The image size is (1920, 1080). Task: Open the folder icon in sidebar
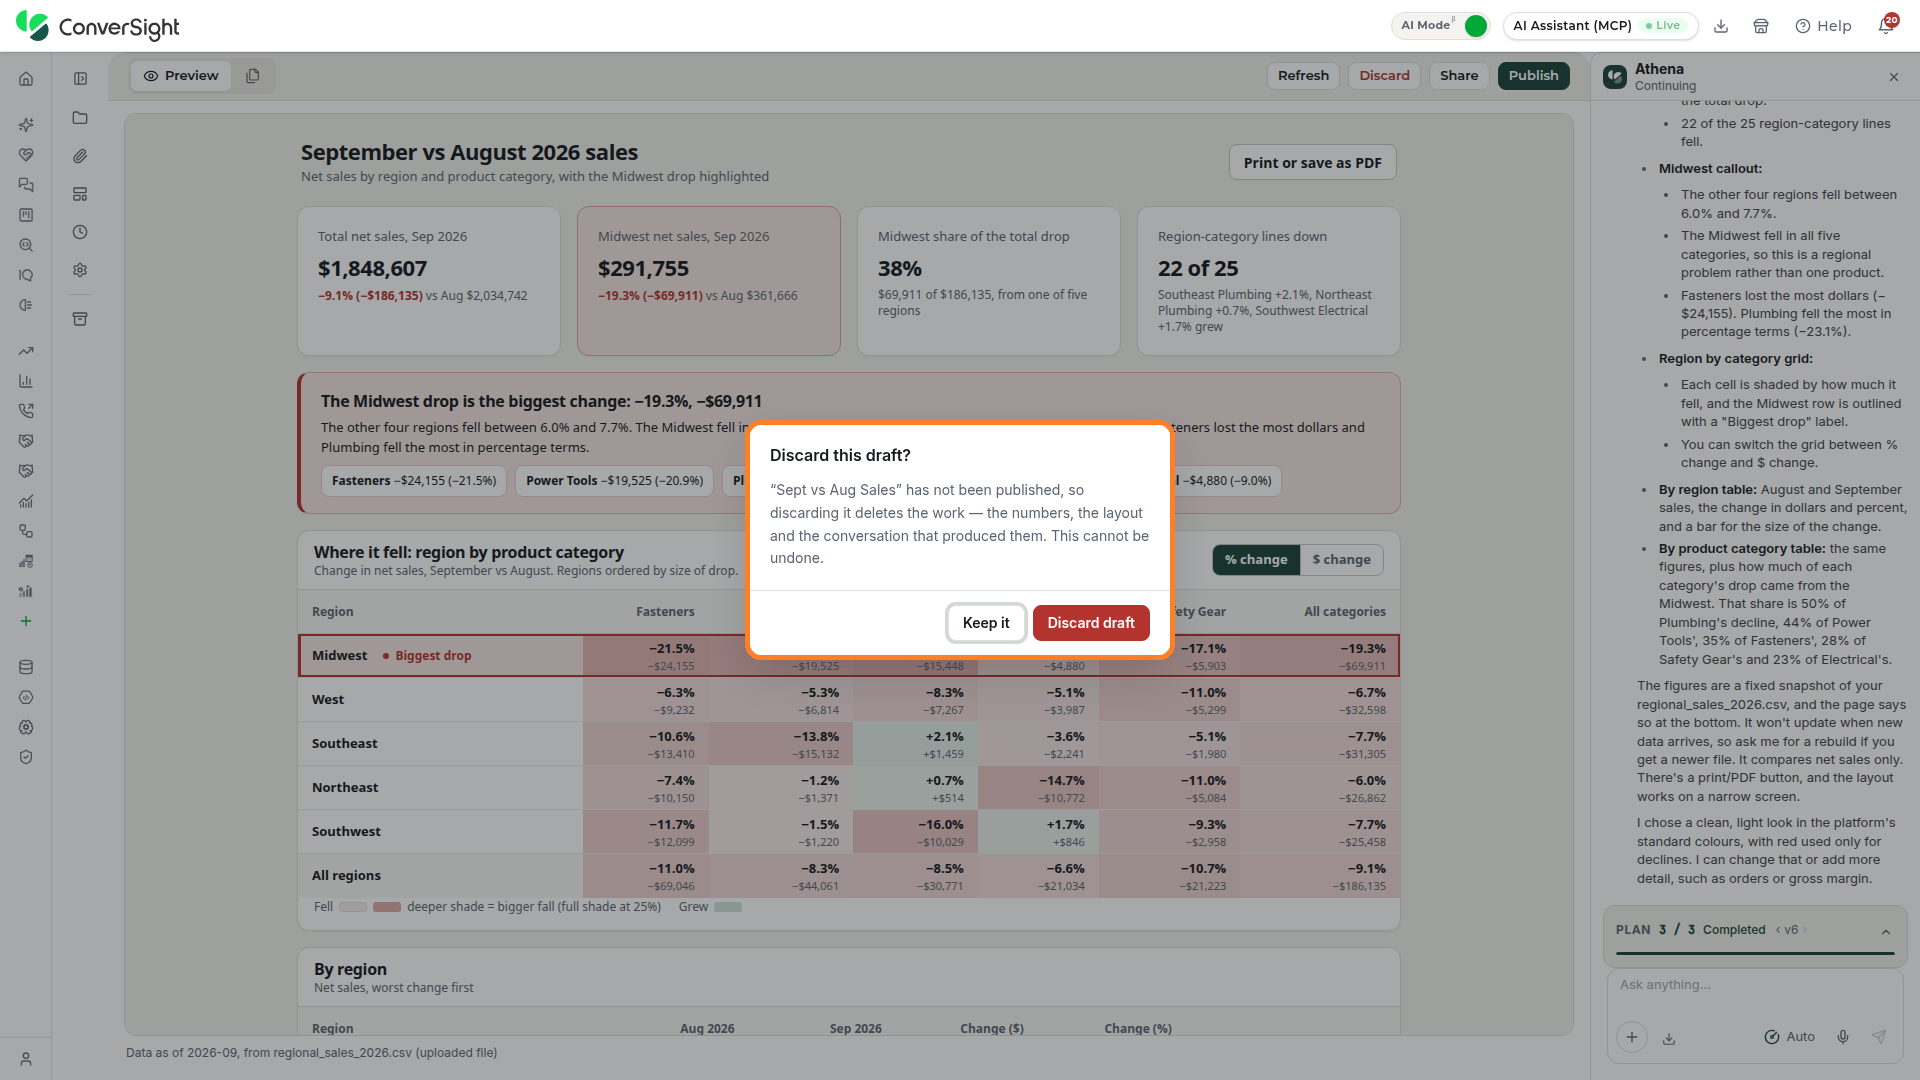pos(80,118)
